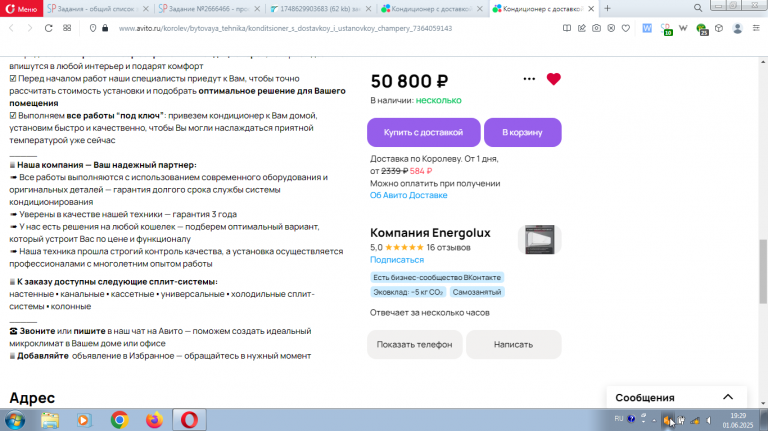Open the network signal tray icon
The image size is (768, 431).
(695, 420)
